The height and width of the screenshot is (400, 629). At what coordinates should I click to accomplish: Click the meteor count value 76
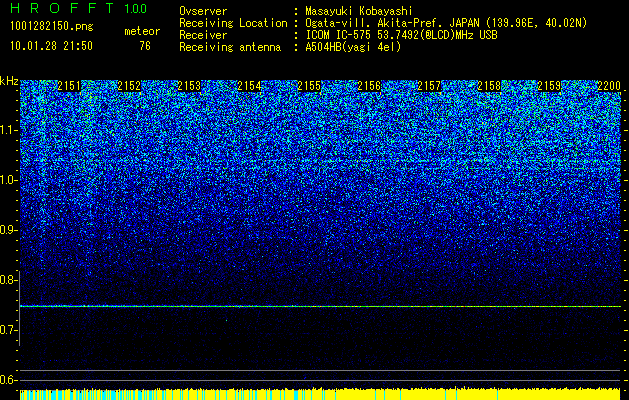click(x=145, y=46)
